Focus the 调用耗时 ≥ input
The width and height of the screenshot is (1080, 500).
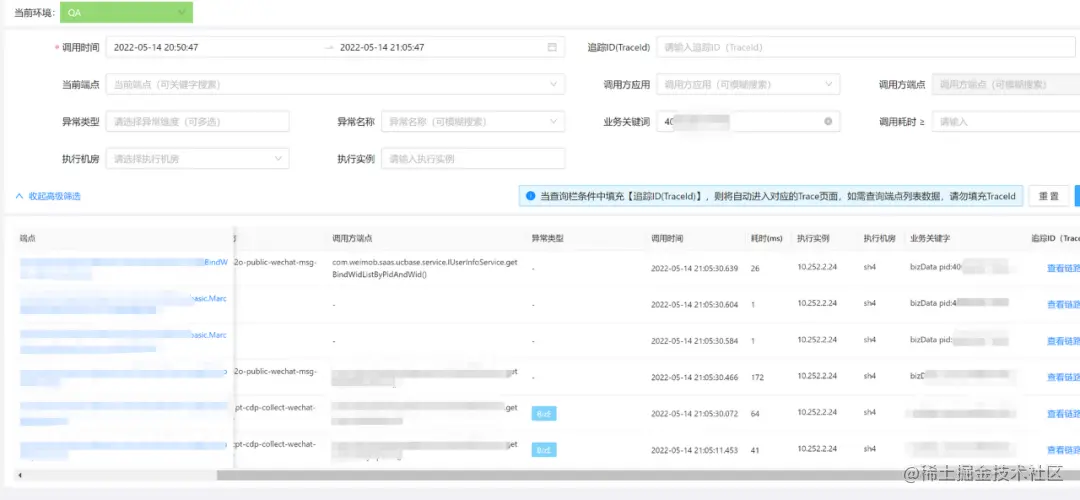1006,121
